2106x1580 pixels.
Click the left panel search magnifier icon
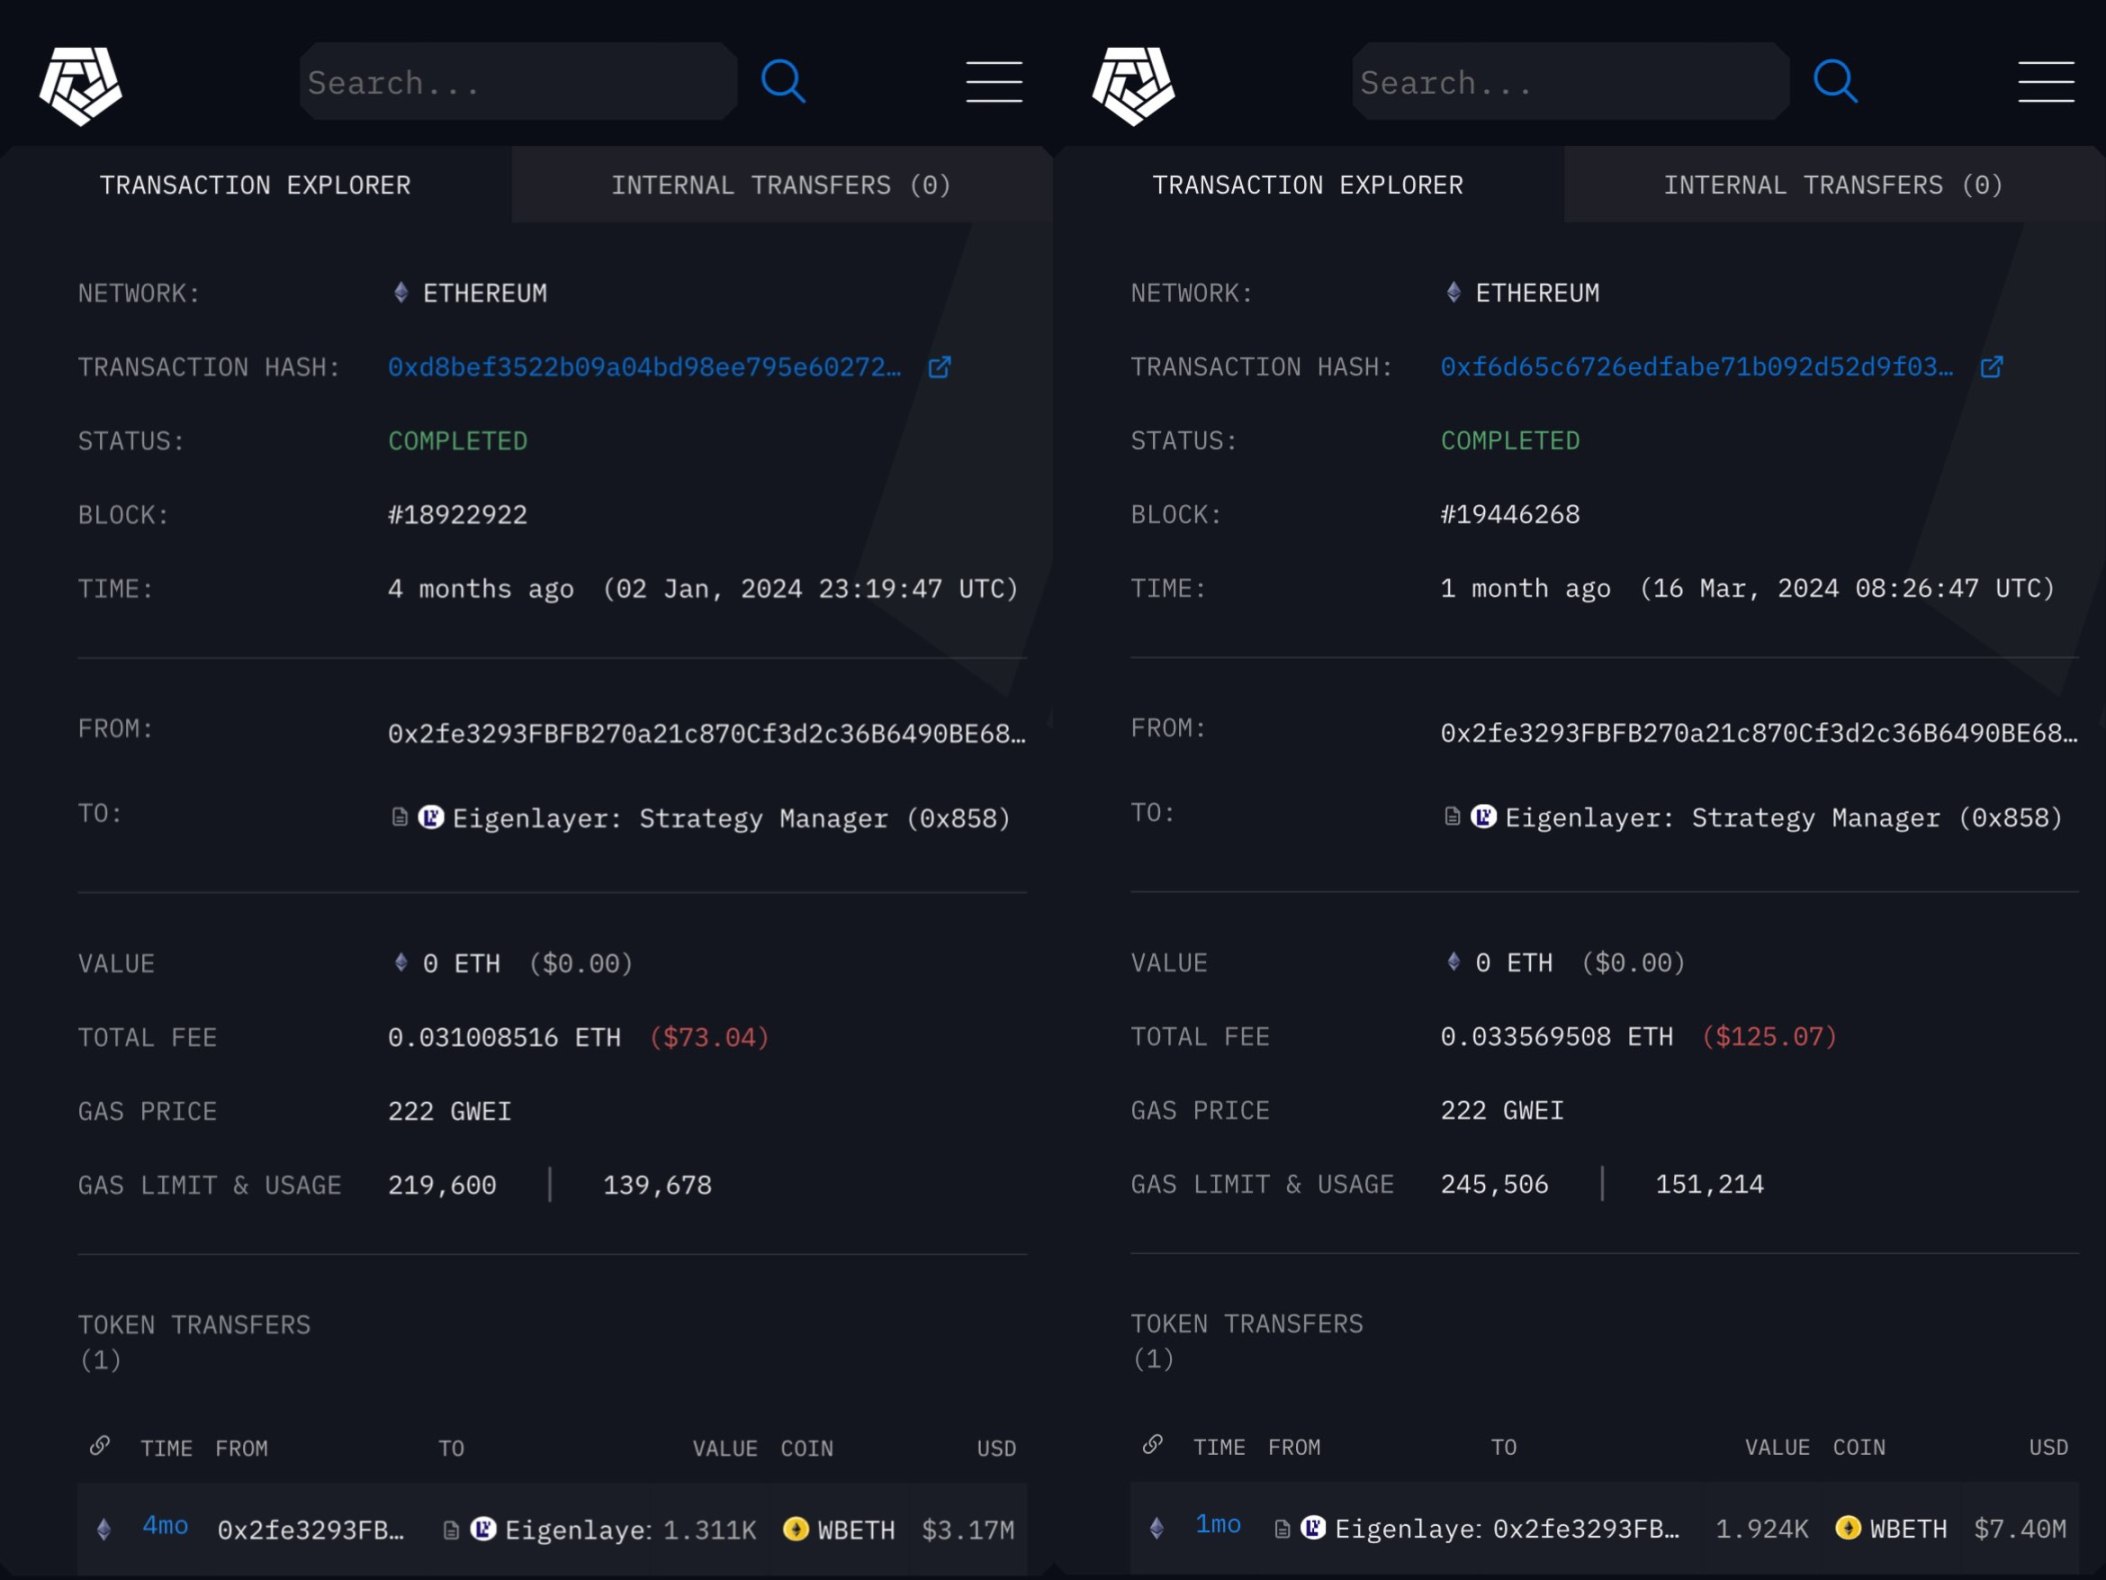(783, 81)
